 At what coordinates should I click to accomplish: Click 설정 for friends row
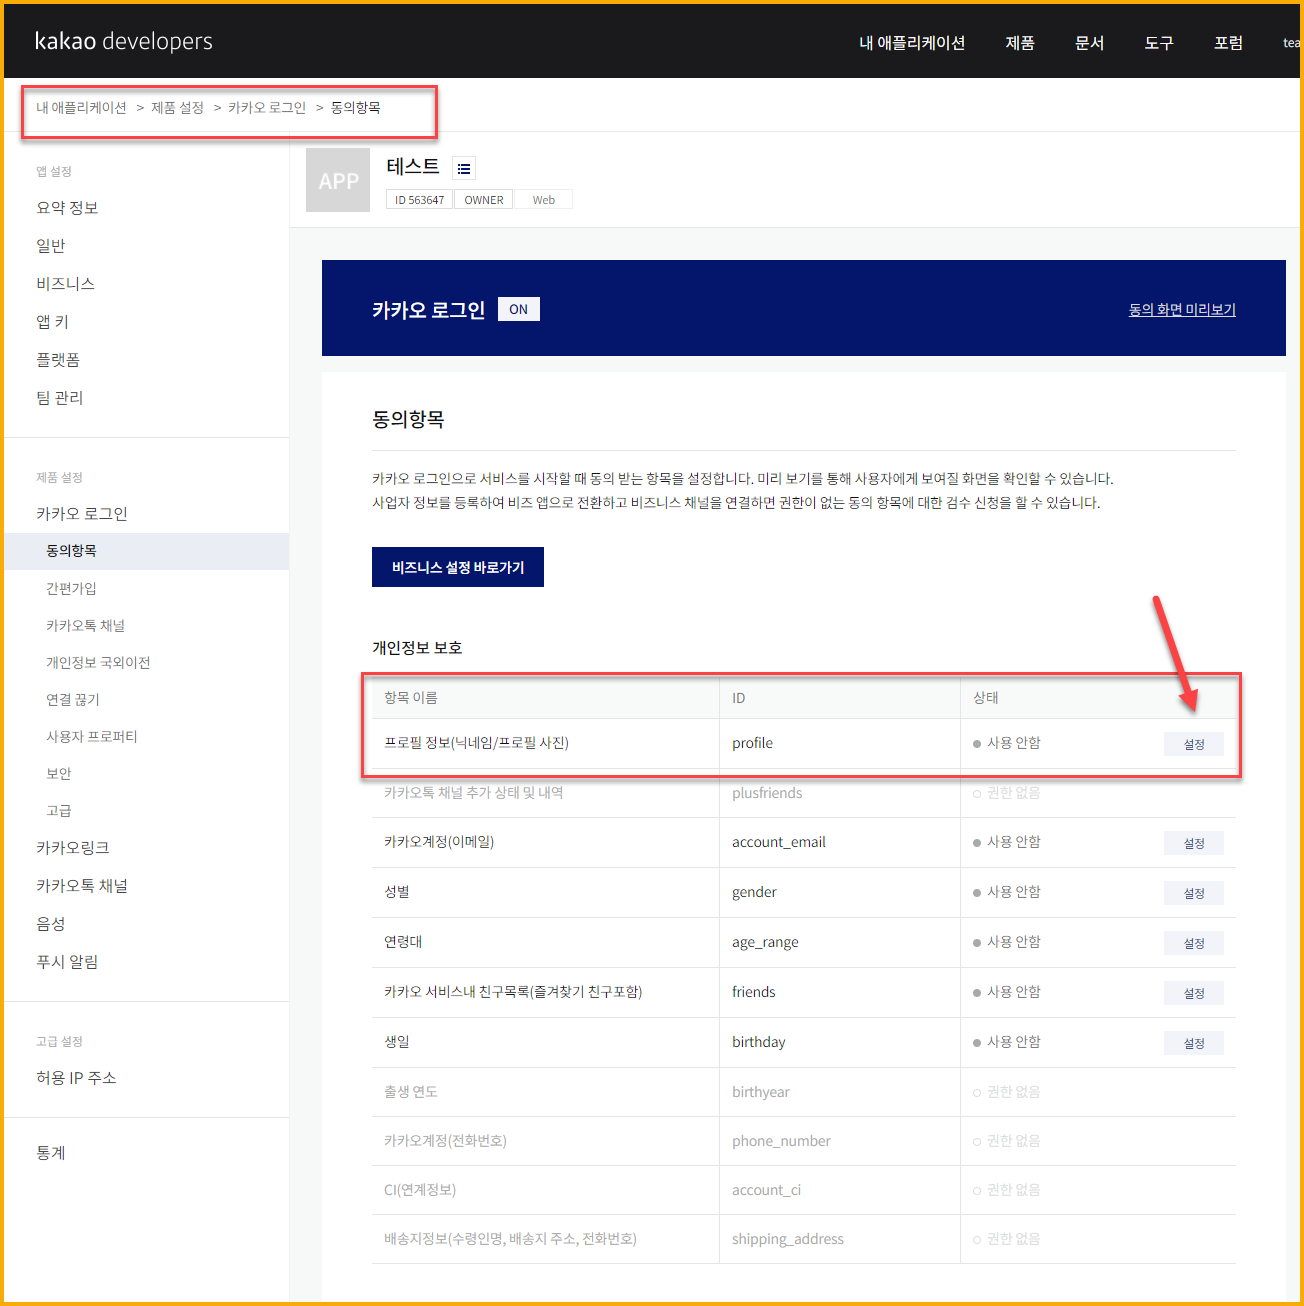pyautogui.click(x=1194, y=993)
